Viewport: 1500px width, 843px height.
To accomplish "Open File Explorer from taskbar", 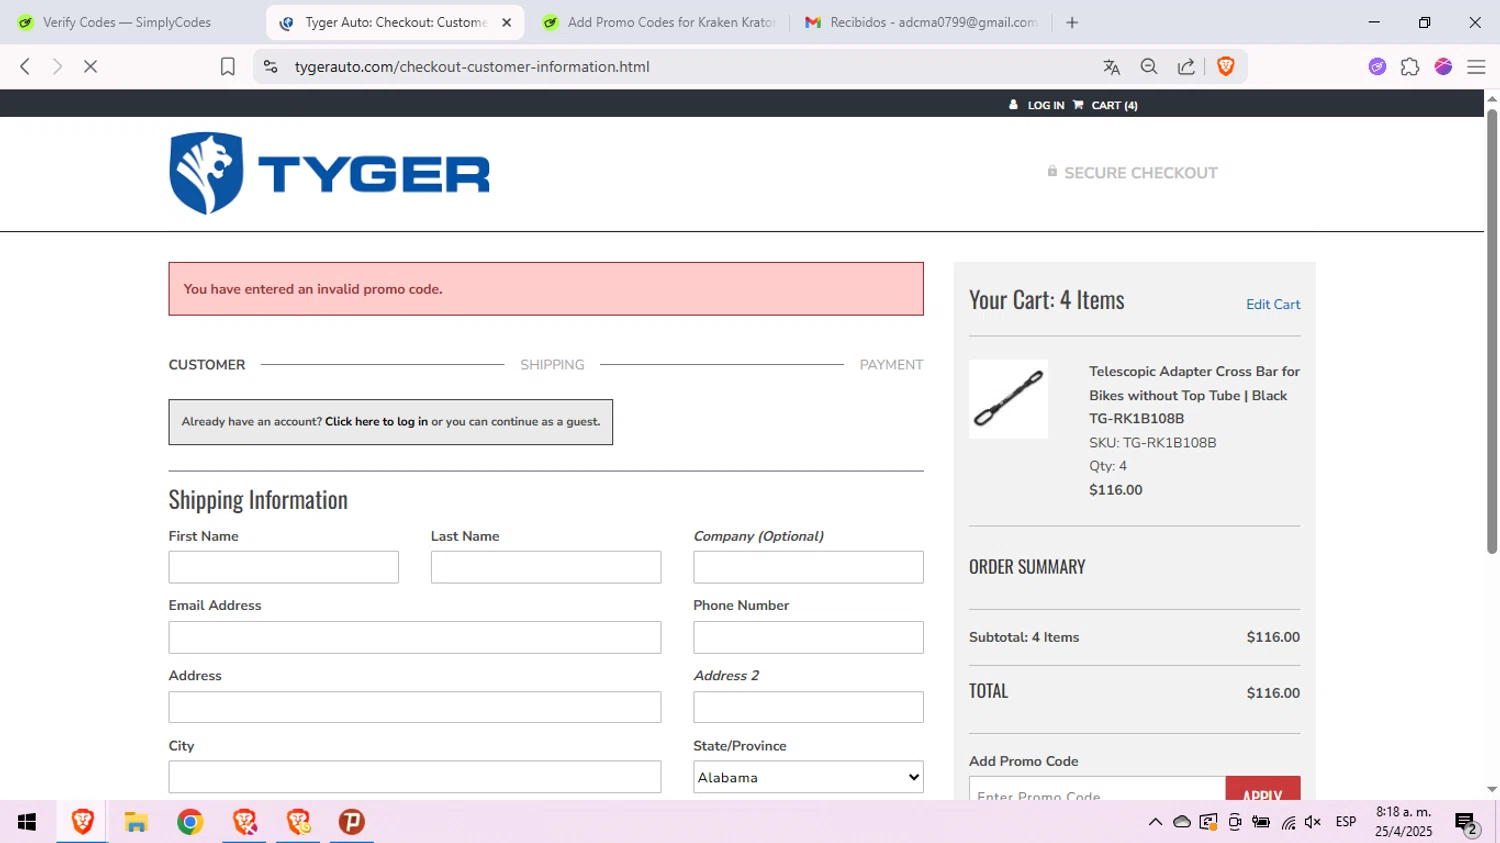I will 136,822.
